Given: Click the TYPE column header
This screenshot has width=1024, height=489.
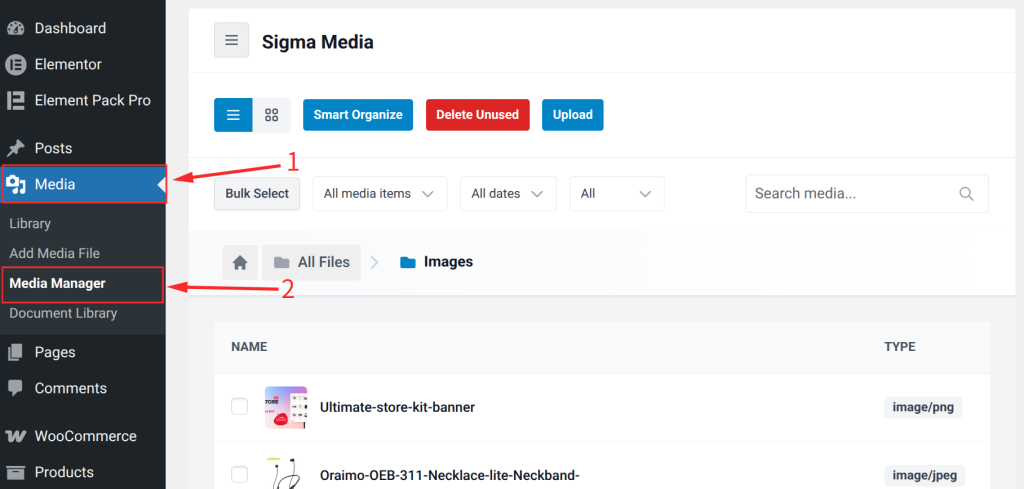Looking at the screenshot, I should 900,347.
